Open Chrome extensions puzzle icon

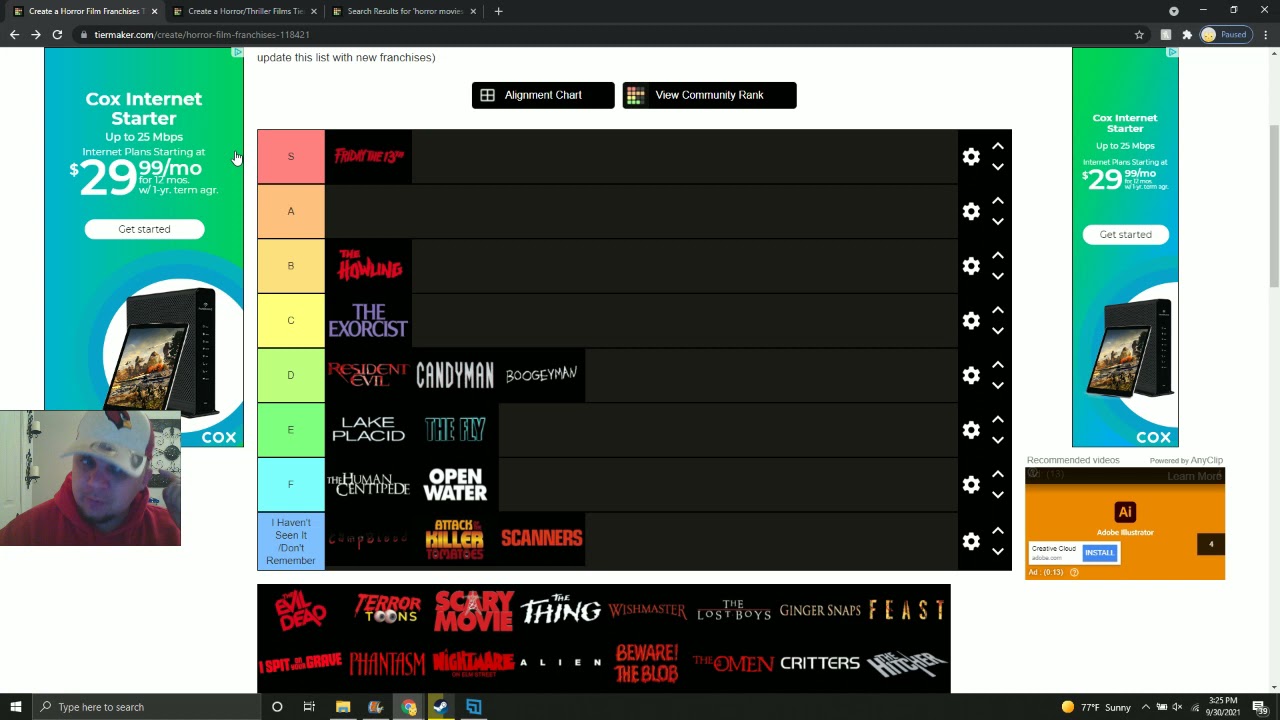1187,34
